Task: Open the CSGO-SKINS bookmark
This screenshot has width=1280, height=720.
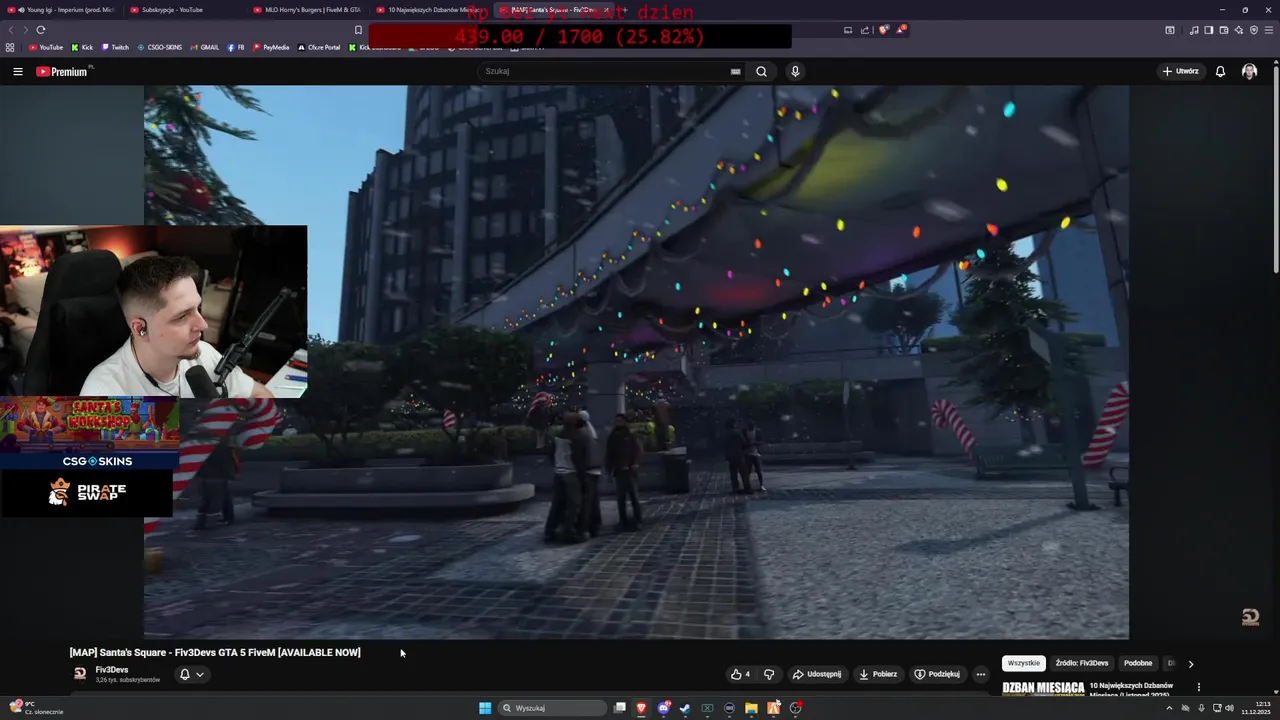Action: pos(160,47)
